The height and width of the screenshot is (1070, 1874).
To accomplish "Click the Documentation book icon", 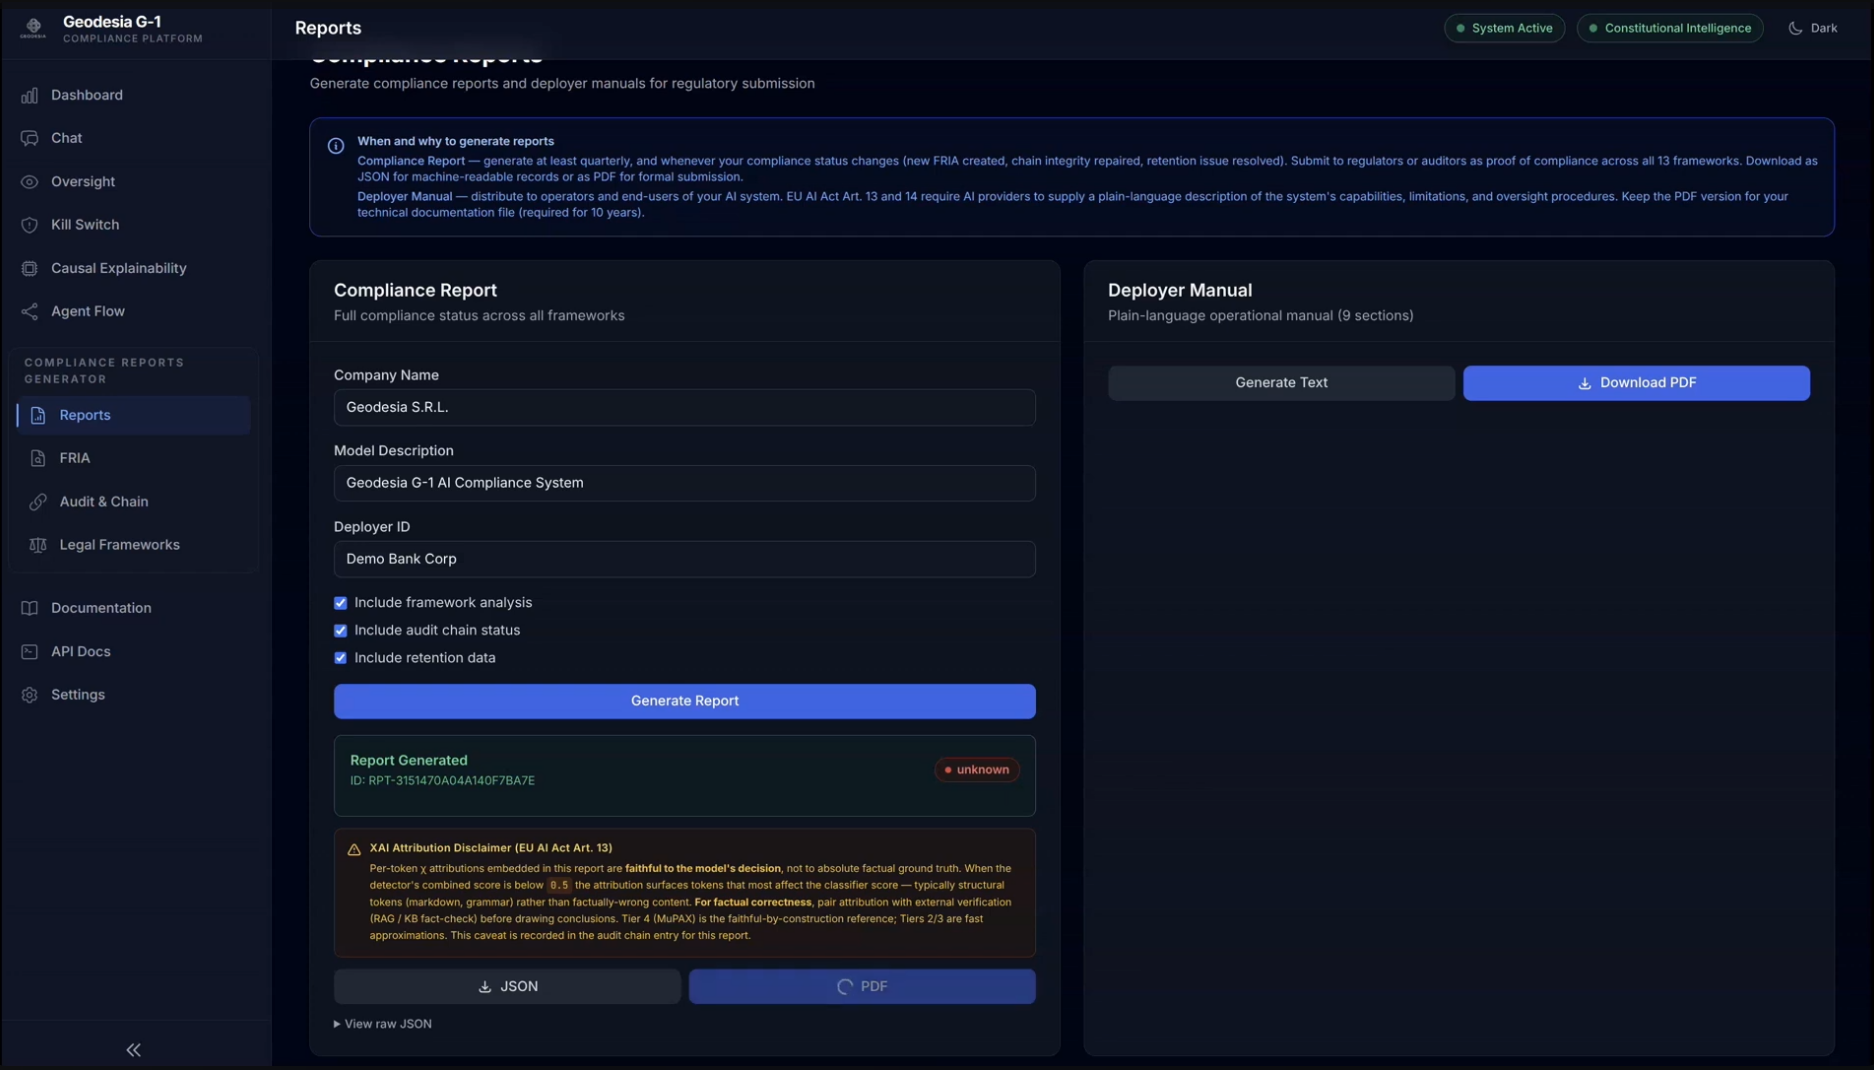I will 30,608.
